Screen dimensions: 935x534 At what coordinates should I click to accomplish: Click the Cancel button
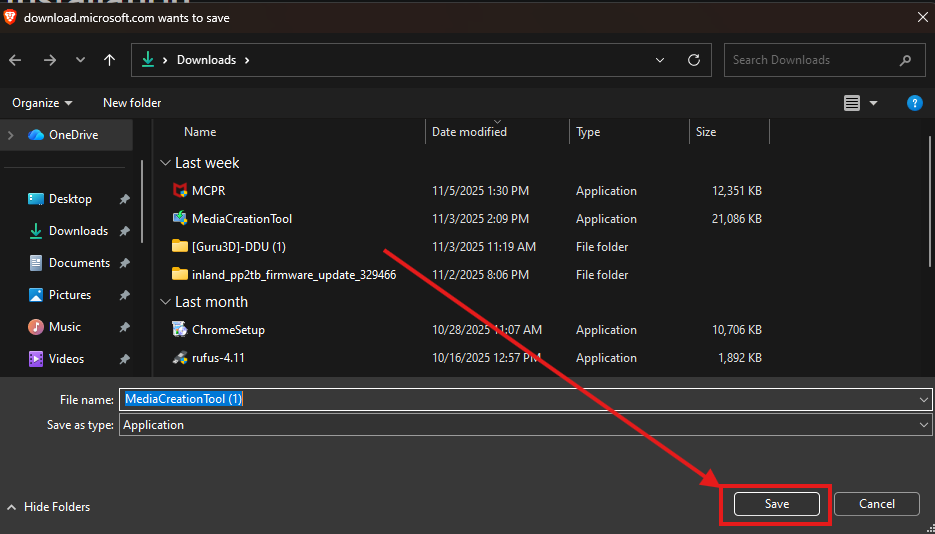click(877, 504)
